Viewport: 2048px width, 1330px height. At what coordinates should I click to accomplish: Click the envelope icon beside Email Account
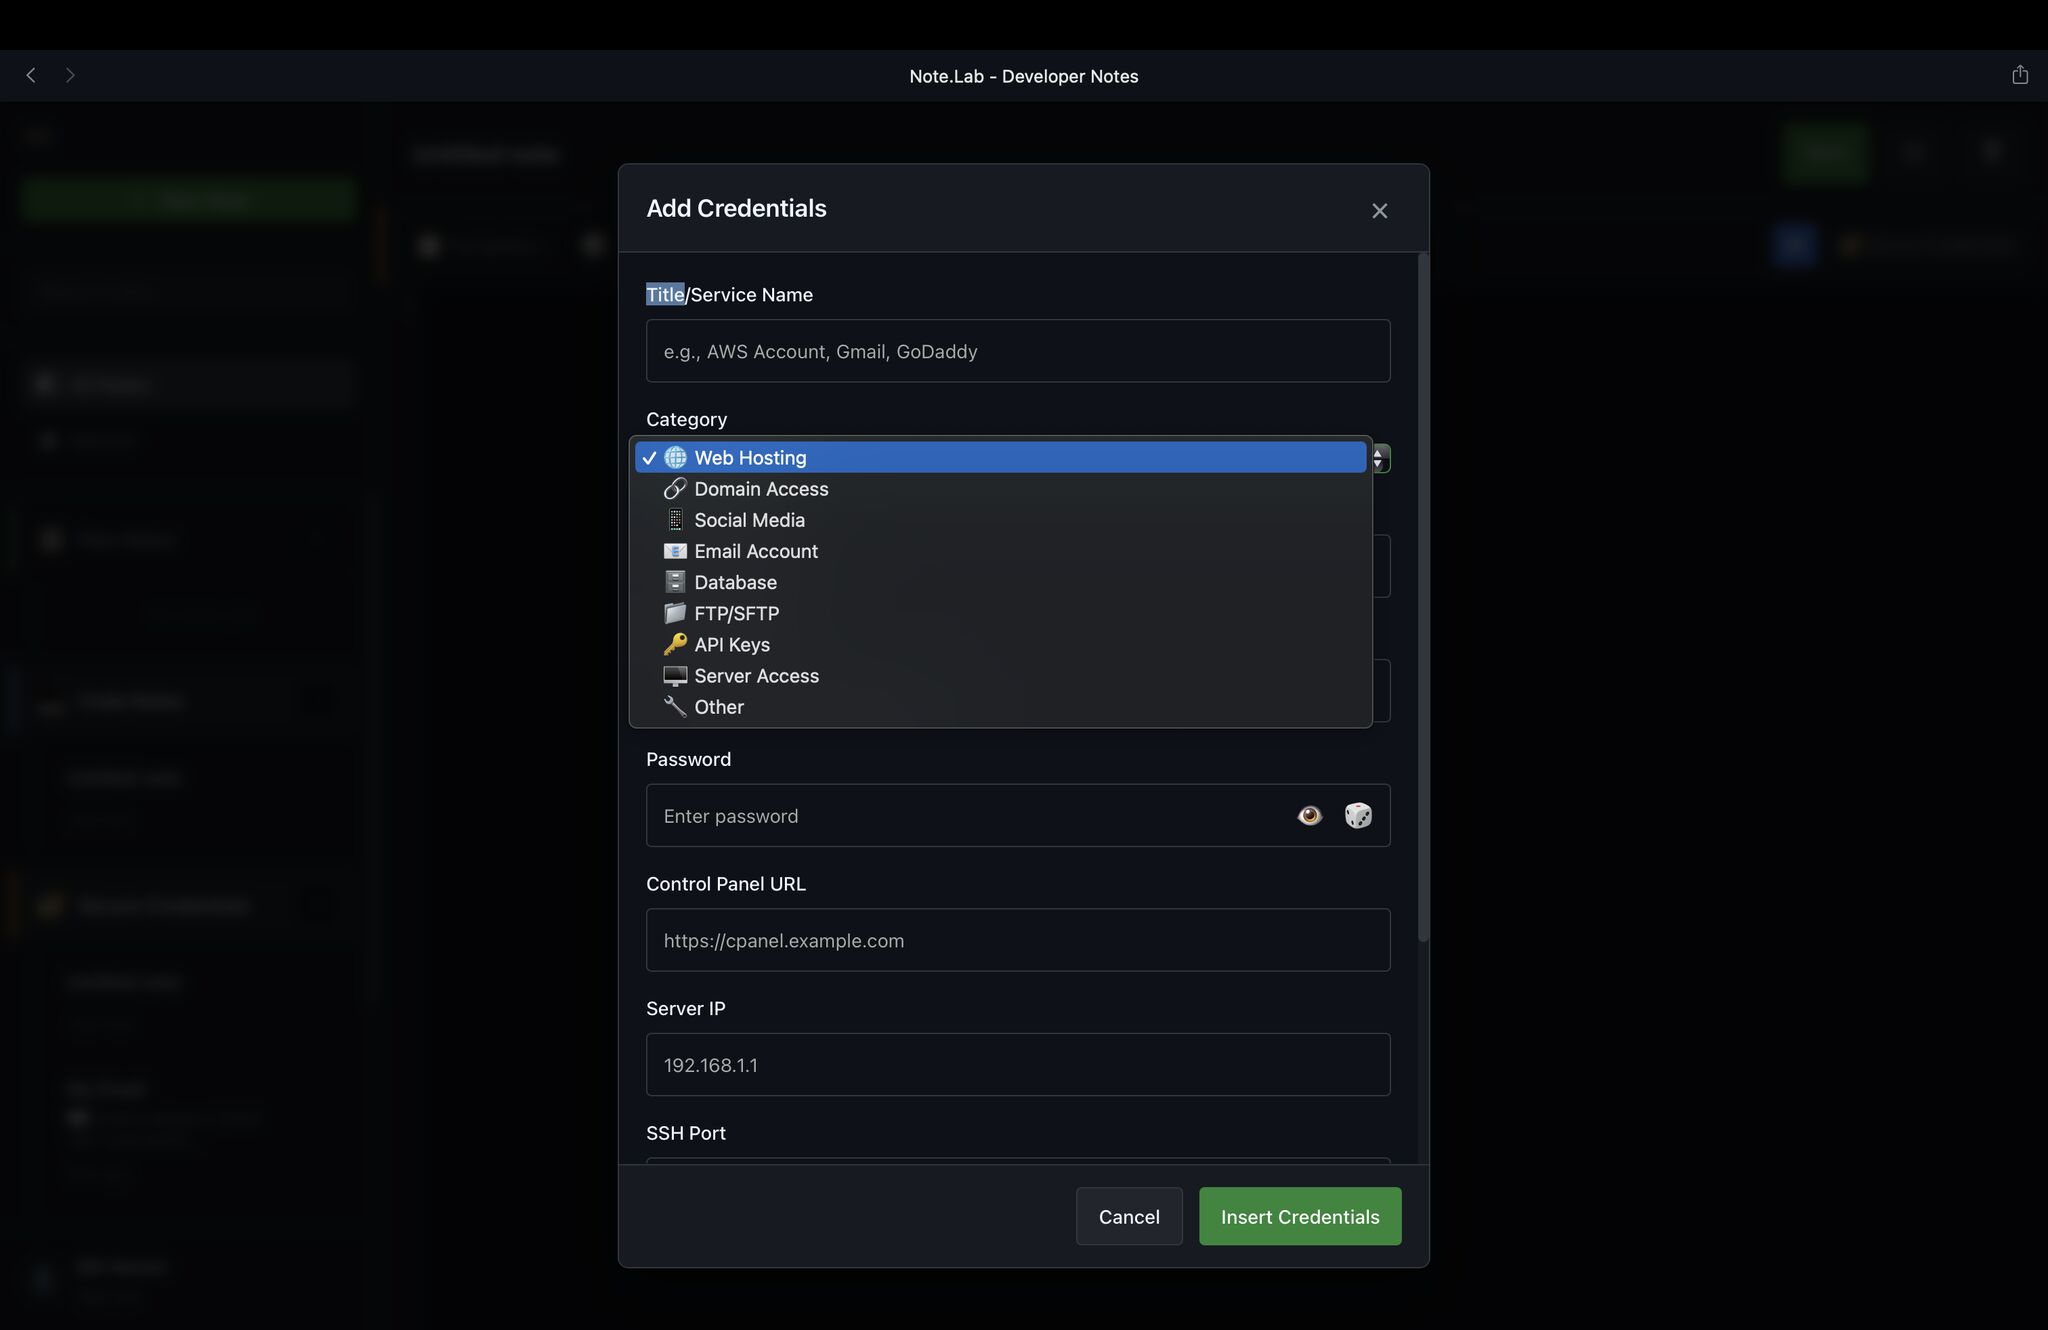(675, 551)
